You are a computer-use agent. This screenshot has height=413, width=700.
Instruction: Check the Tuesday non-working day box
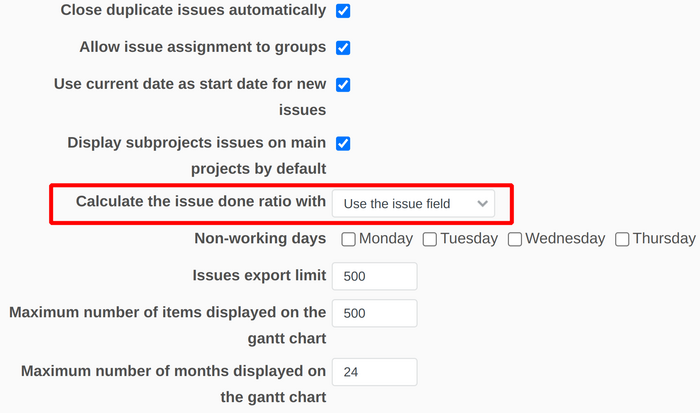coord(430,239)
